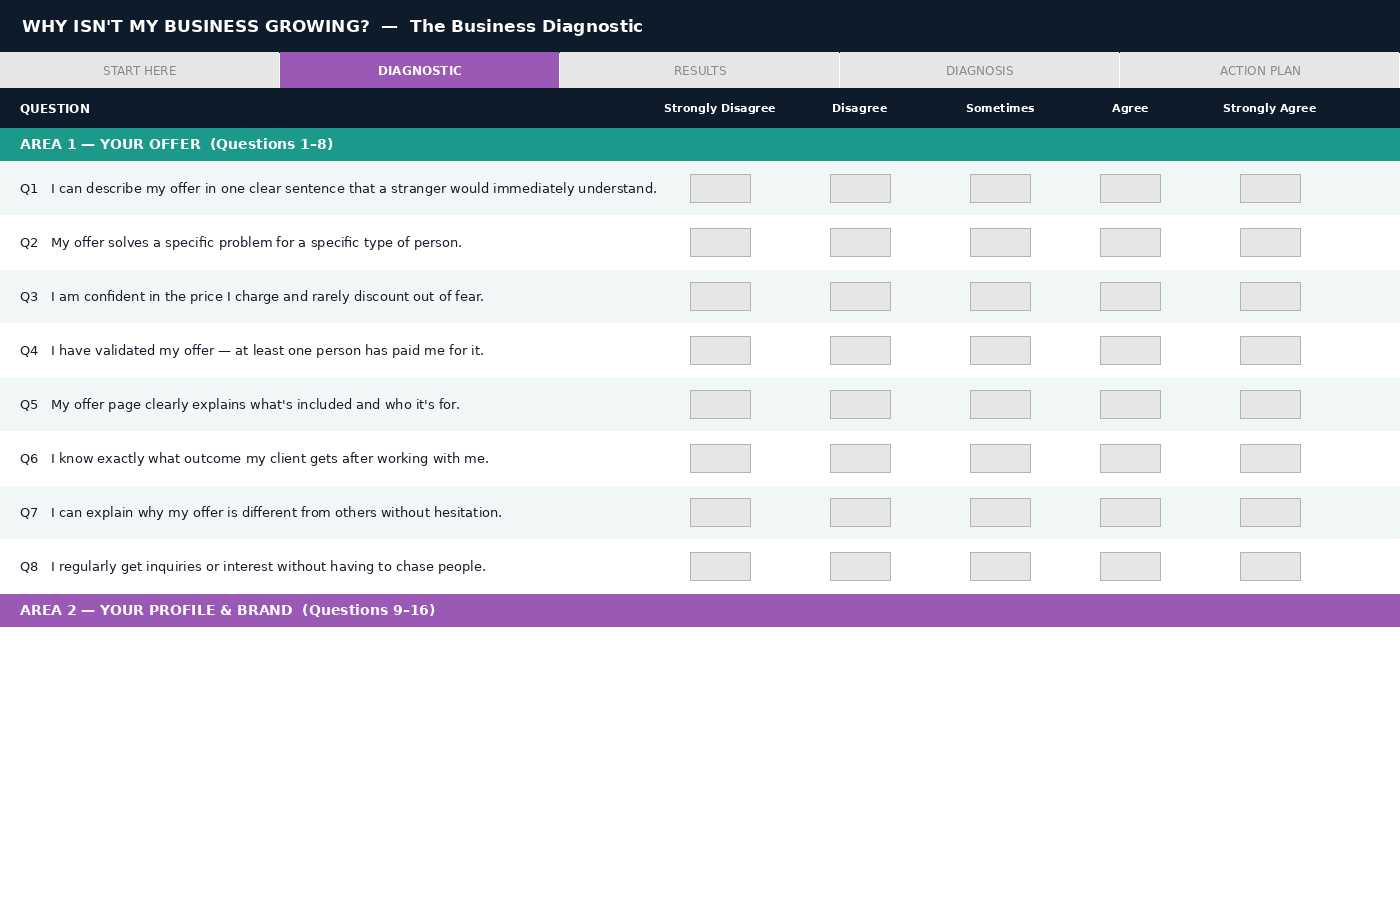This screenshot has height=900, width=1400.
Task: Mark Sometimes for Q3 about pricing confidence
Action: 1000,296
